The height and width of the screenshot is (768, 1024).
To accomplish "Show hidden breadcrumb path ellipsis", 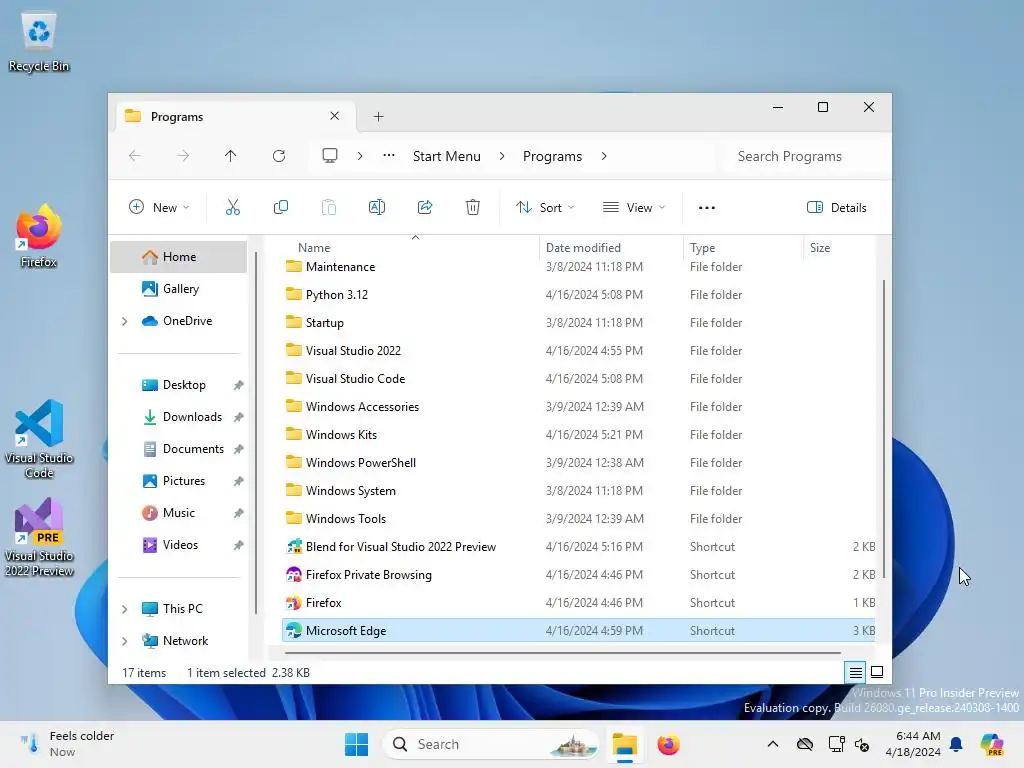I will 389,156.
